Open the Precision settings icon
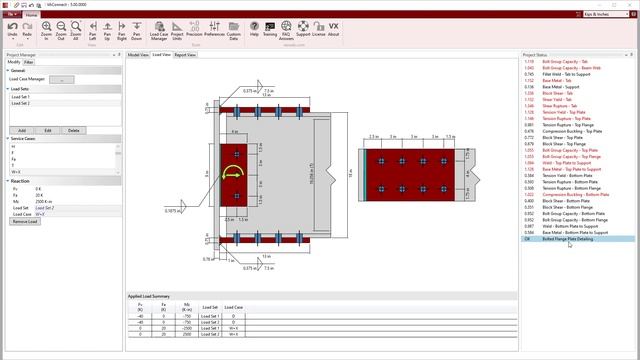640x360 pixels. (x=194, y=26)
